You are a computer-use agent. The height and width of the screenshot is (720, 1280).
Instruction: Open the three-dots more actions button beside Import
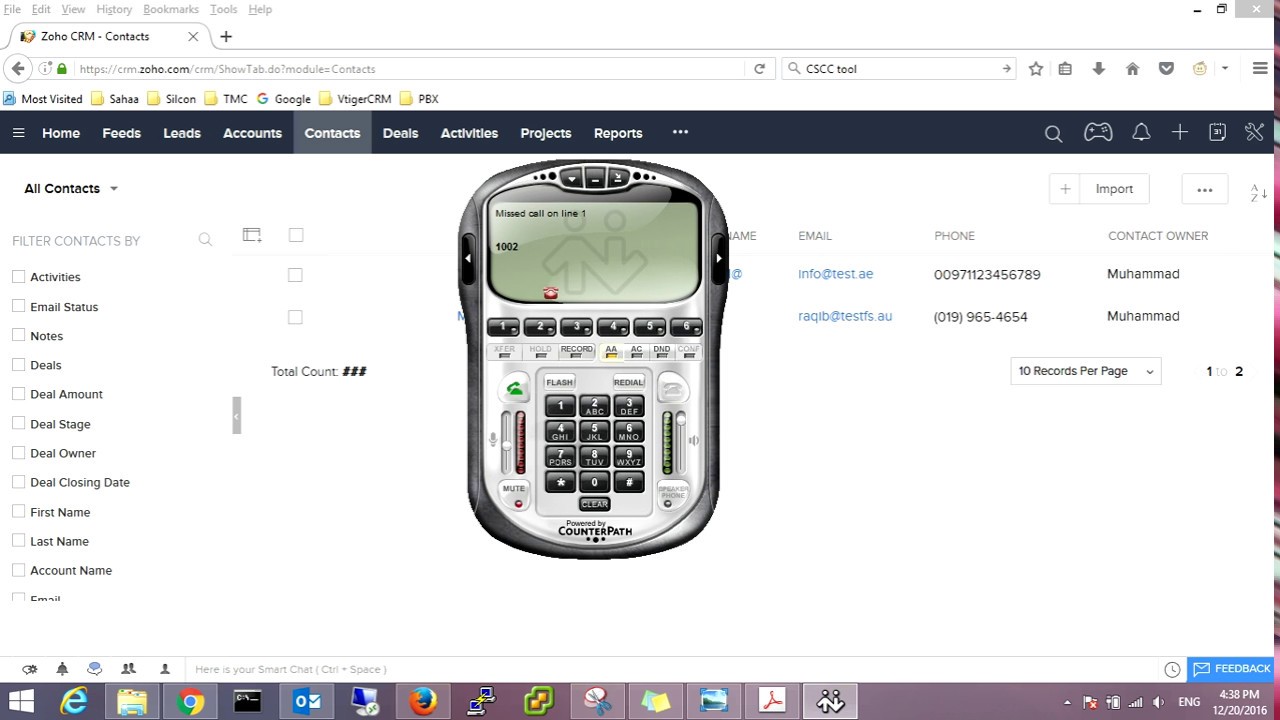(x=1204, y=189)
